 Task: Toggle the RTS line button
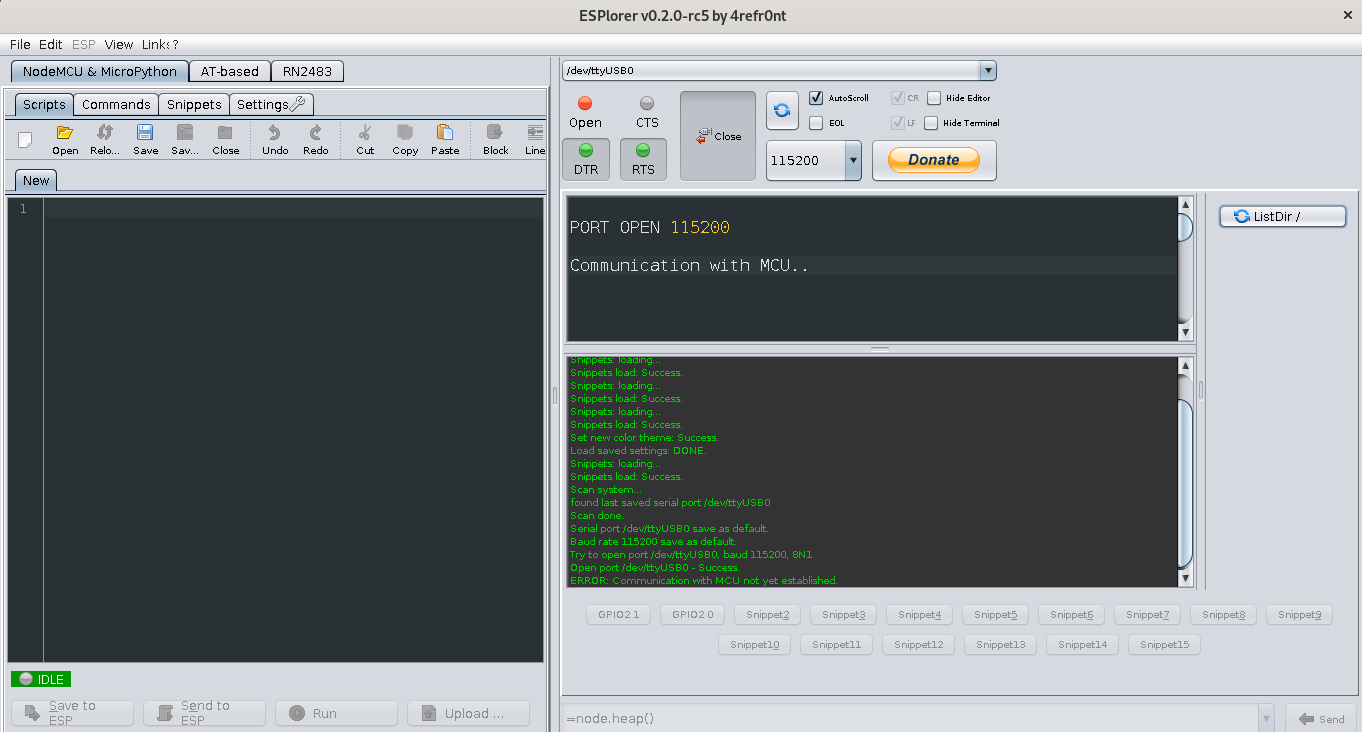[643, 160]
